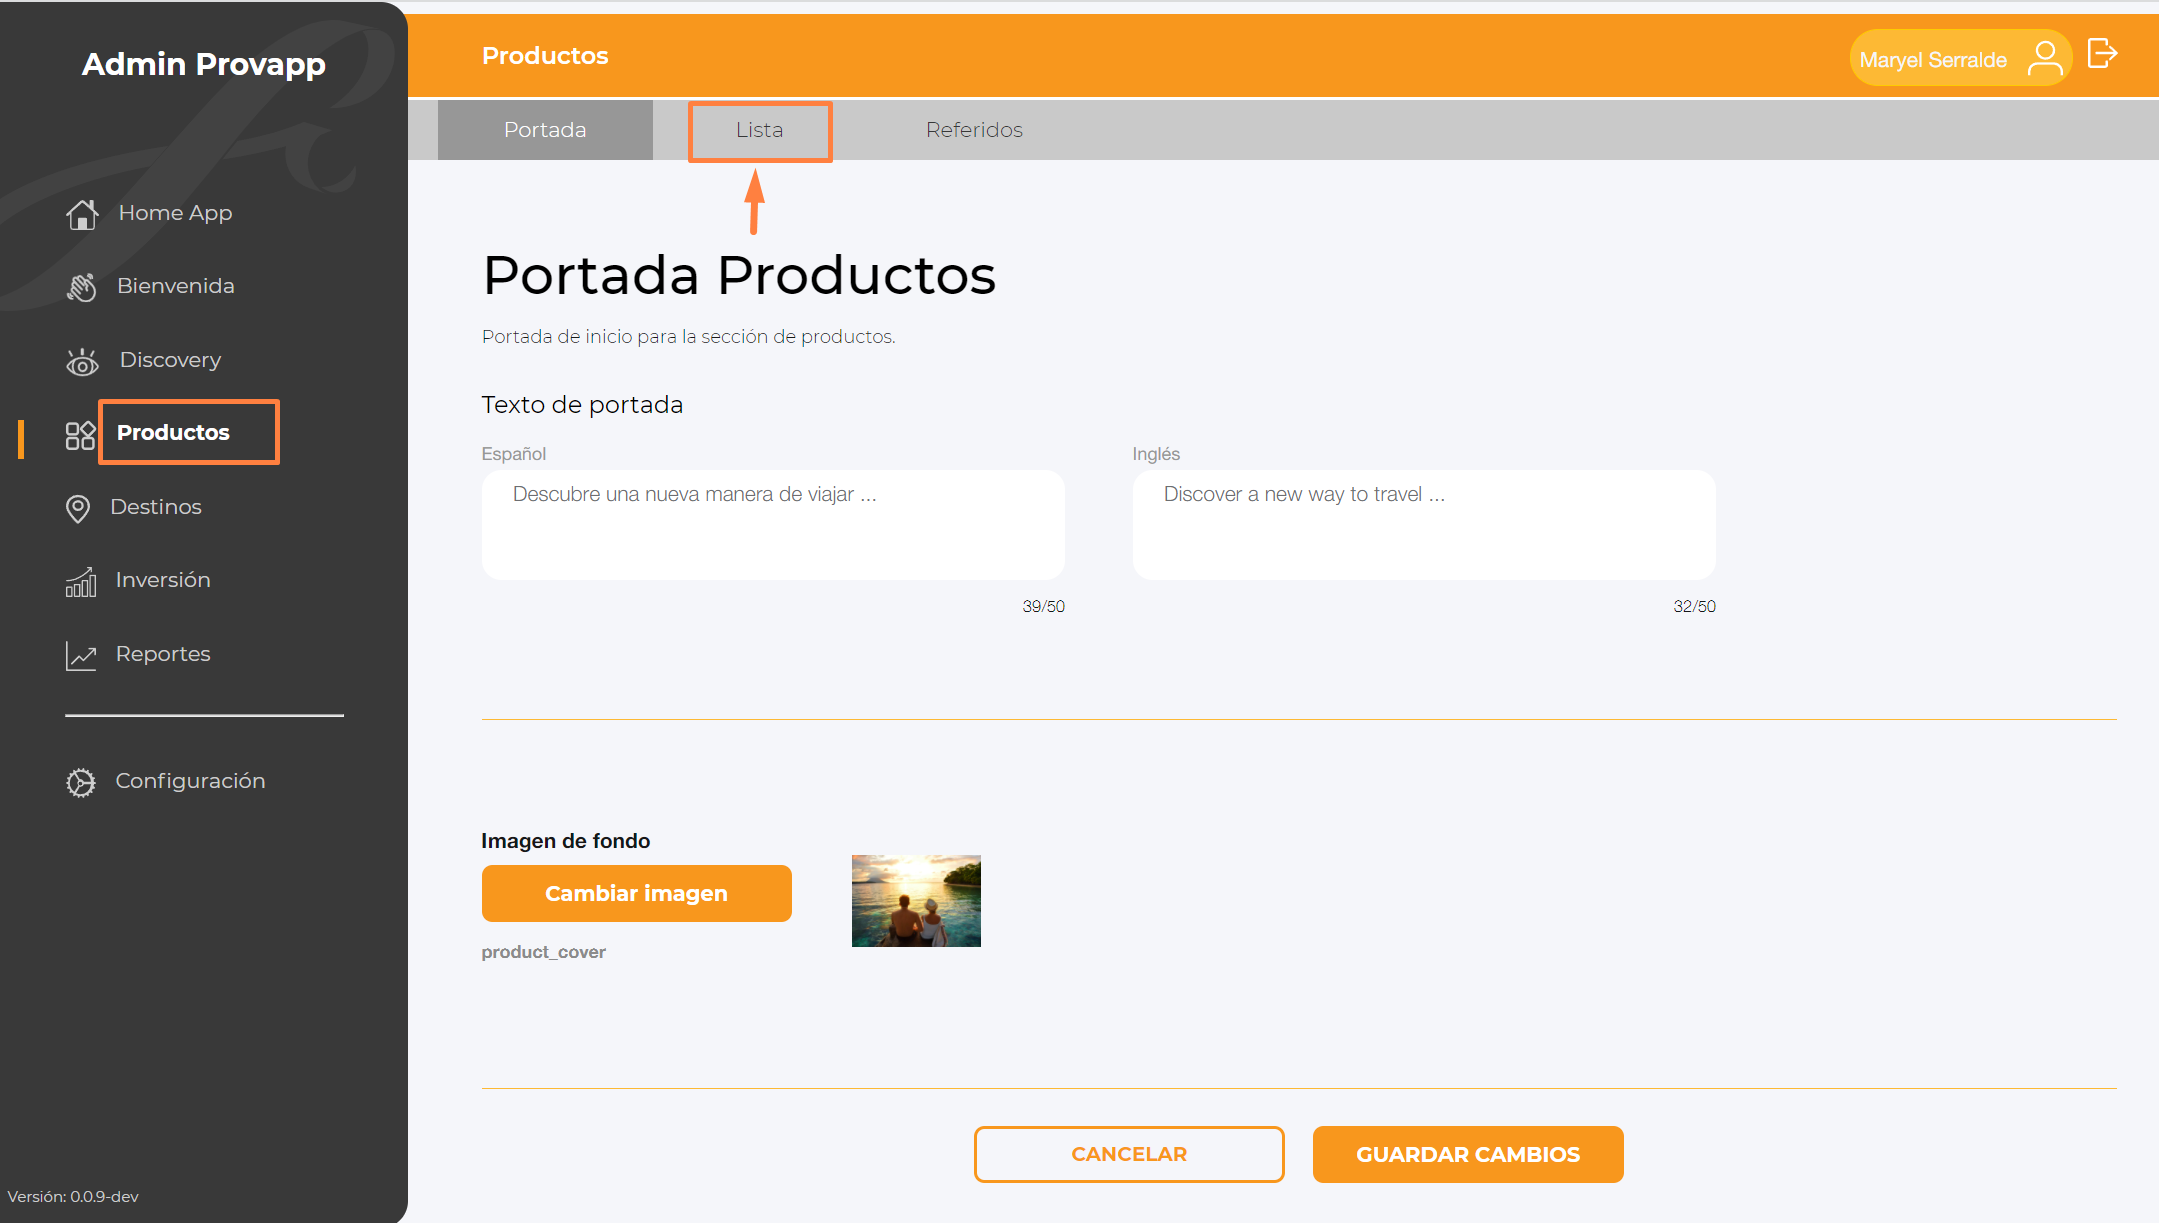2159x1223 pixels.
Task: Click the user profile avatar icon
Action: pyautogui.click(x=2044, y=58)
